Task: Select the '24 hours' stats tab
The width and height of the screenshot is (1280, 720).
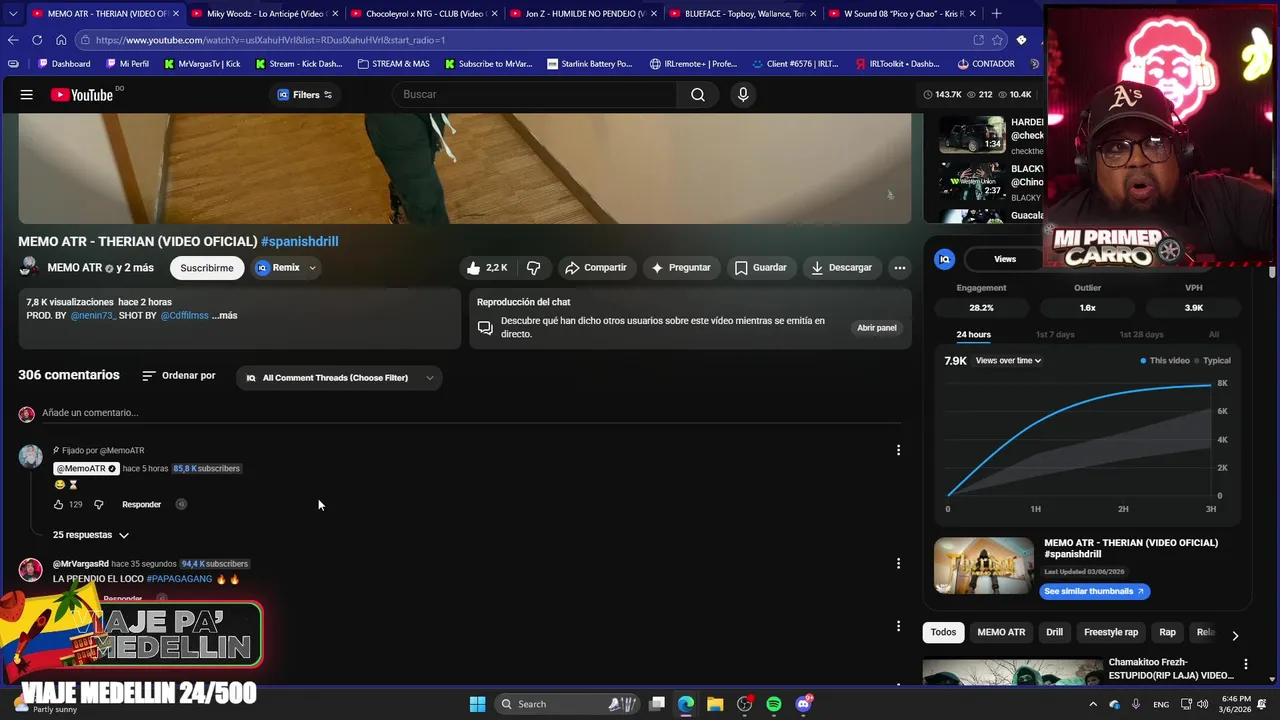Action: pos(973,335)
